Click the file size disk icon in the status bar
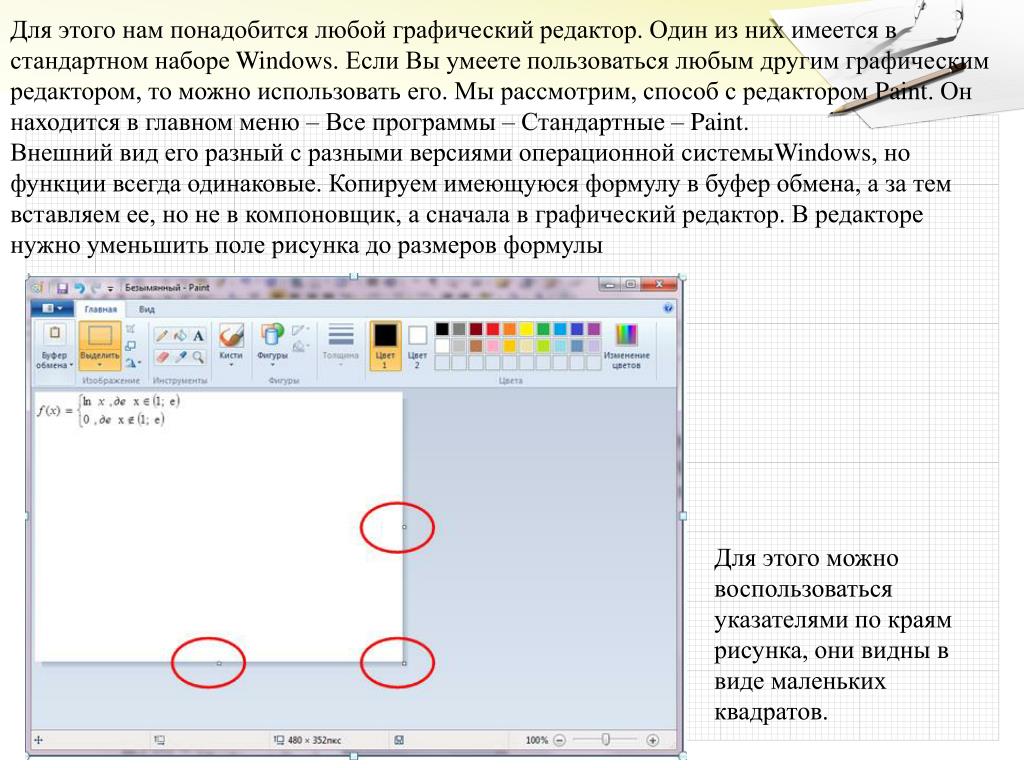The height and width of the screenshot is (768, 1024). (399, 740)
